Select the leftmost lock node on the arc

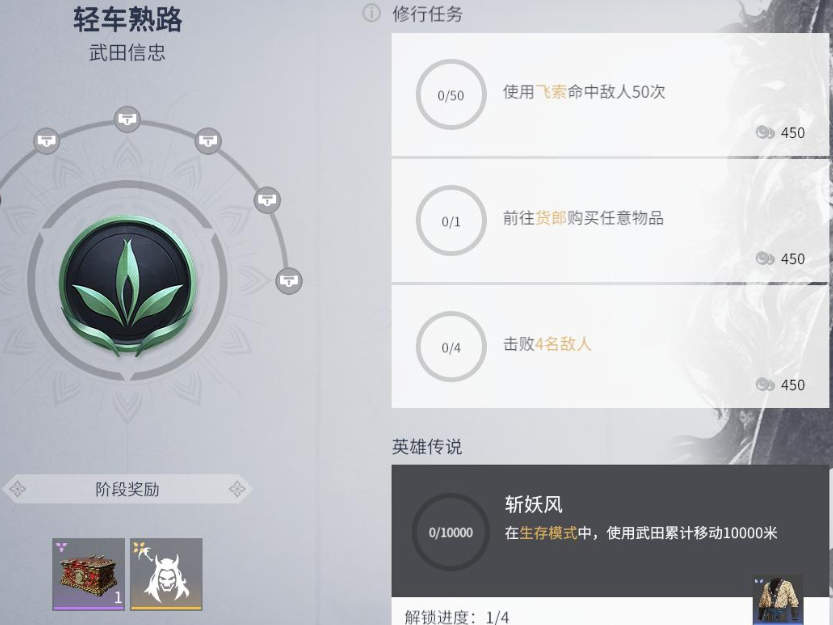pyautogui.click(x=47, y=141)
